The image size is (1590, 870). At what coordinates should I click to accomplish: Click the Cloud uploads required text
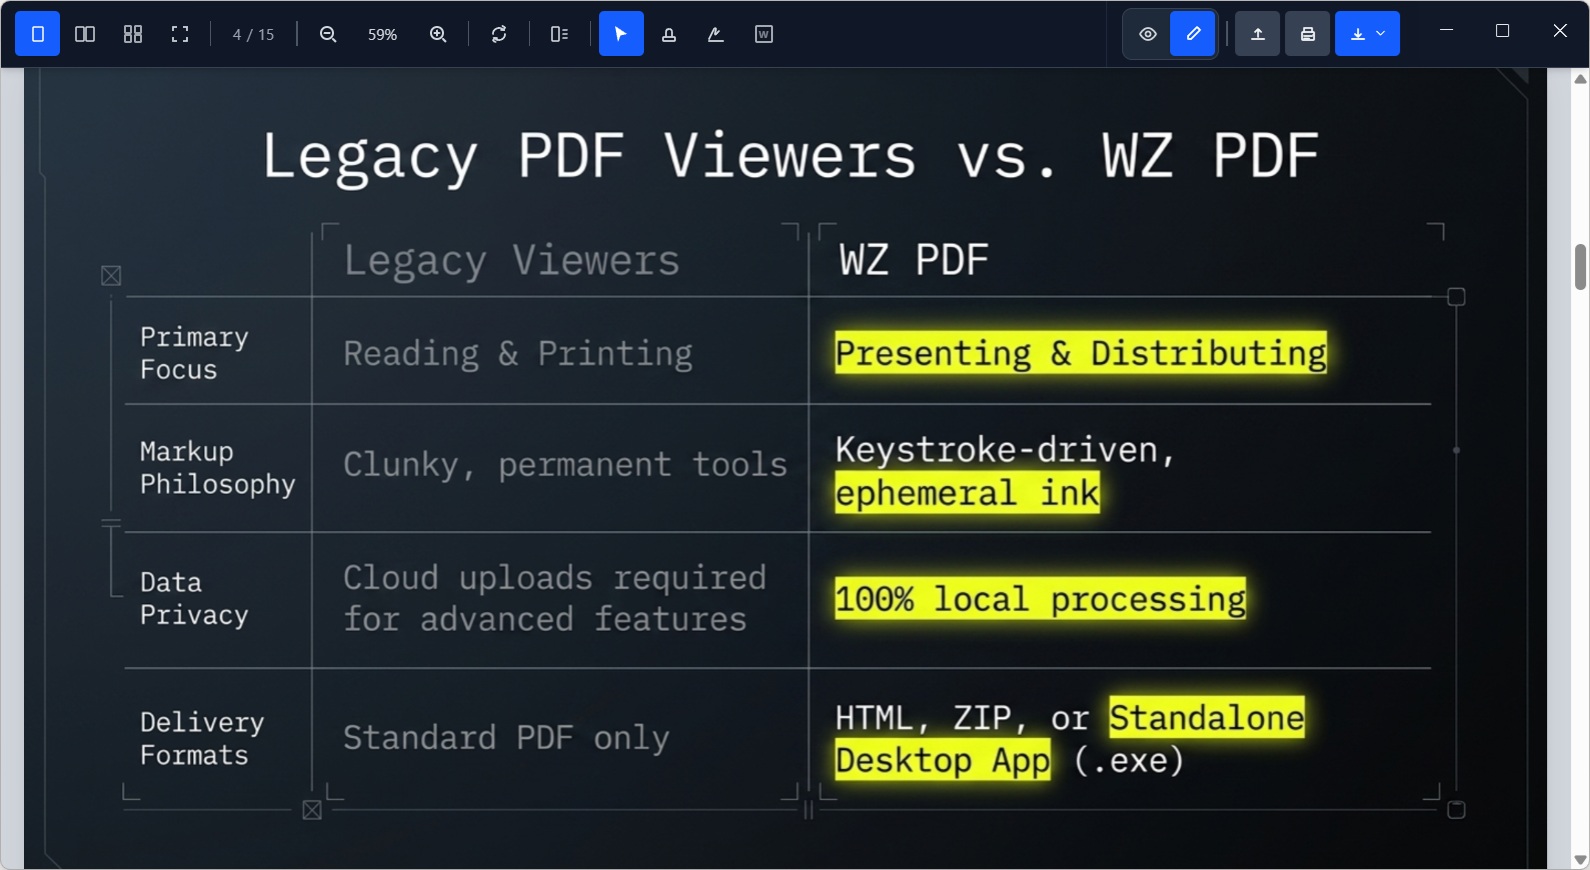tap(554, 578)
